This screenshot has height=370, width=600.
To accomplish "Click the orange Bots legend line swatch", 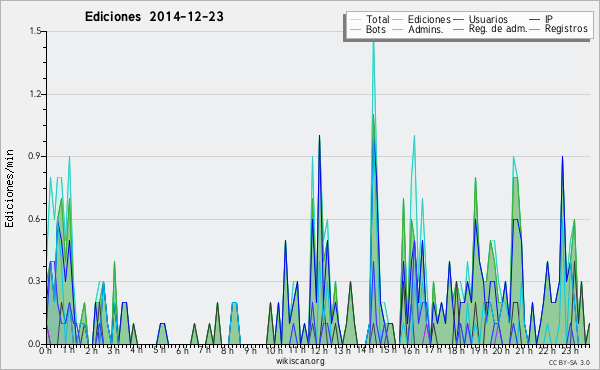I will (355, 29).
